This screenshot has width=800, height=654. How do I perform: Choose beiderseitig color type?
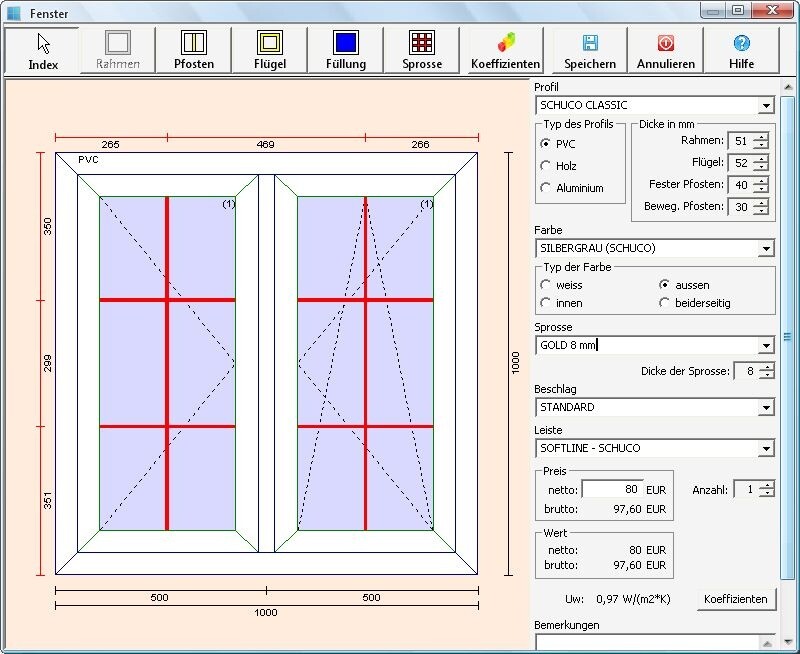click(x=664, y=303)
